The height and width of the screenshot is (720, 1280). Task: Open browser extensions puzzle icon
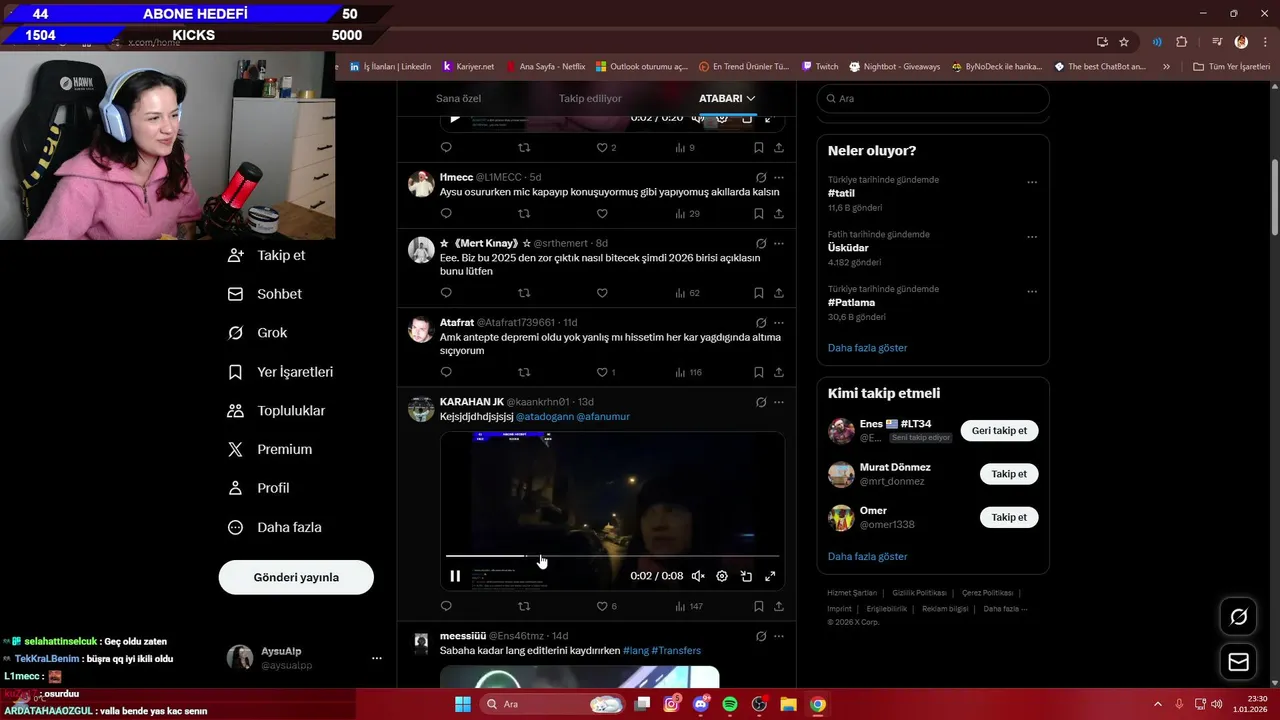point(1181,42)
